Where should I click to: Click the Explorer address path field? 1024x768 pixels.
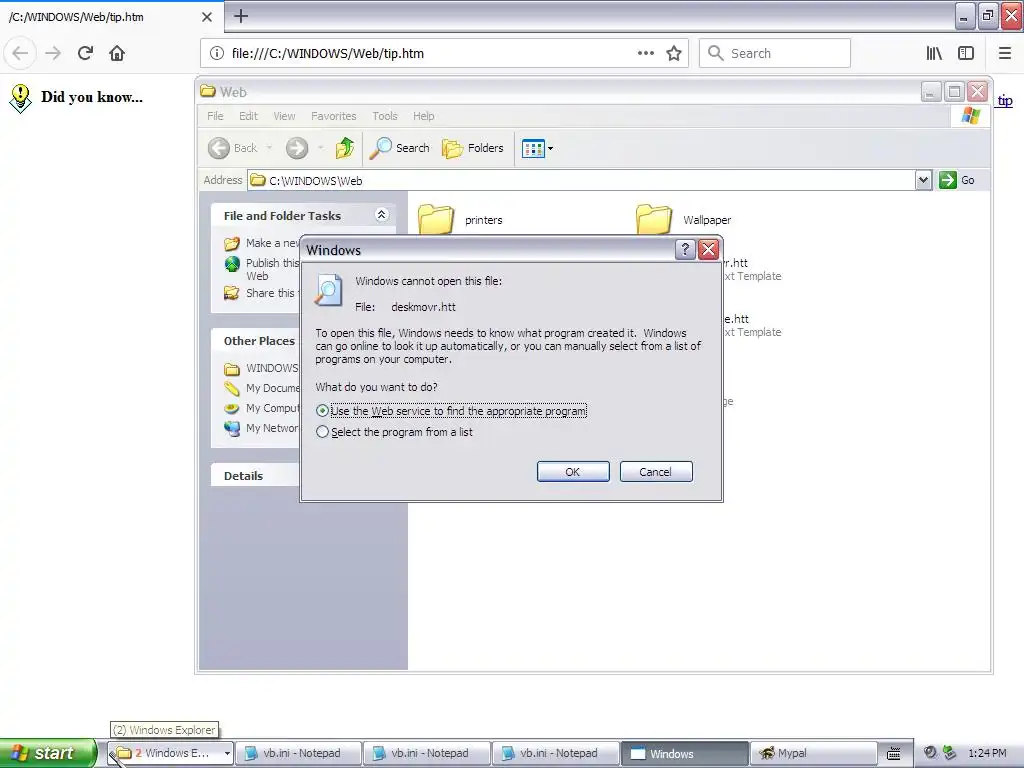tap(582, 180)
